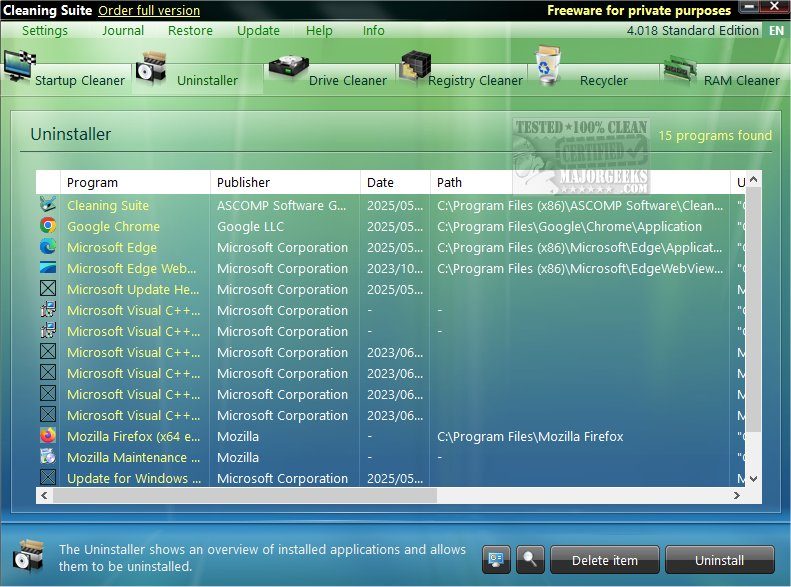
Task: Click the Delete item button
Action: coord(604,560)
